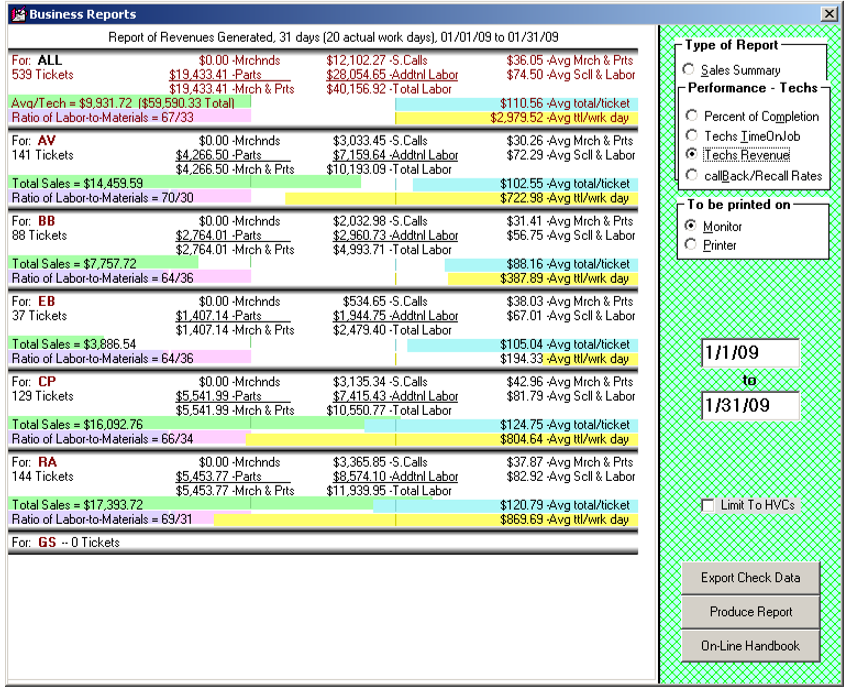
Task: Select Techs TimeOnJob radio button
Action: pos(691,136)
